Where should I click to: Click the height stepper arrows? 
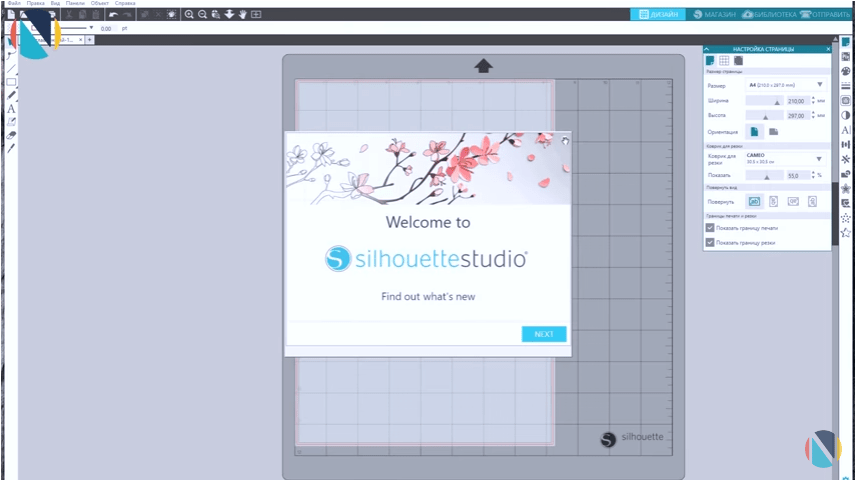[813, 115]
